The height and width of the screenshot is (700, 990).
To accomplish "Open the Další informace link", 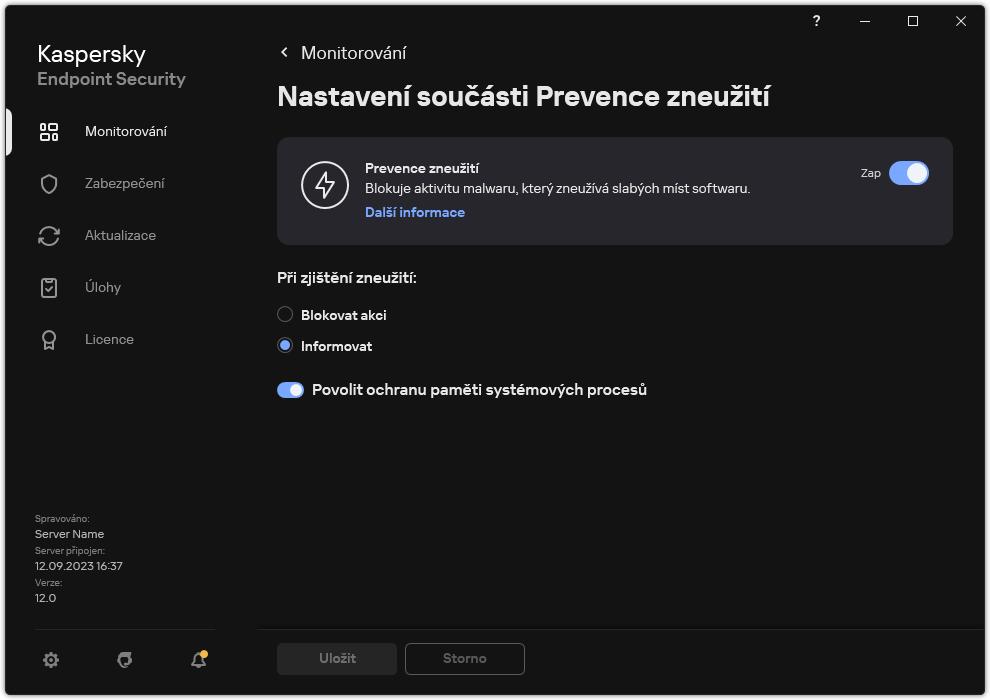I will (414, 212).
